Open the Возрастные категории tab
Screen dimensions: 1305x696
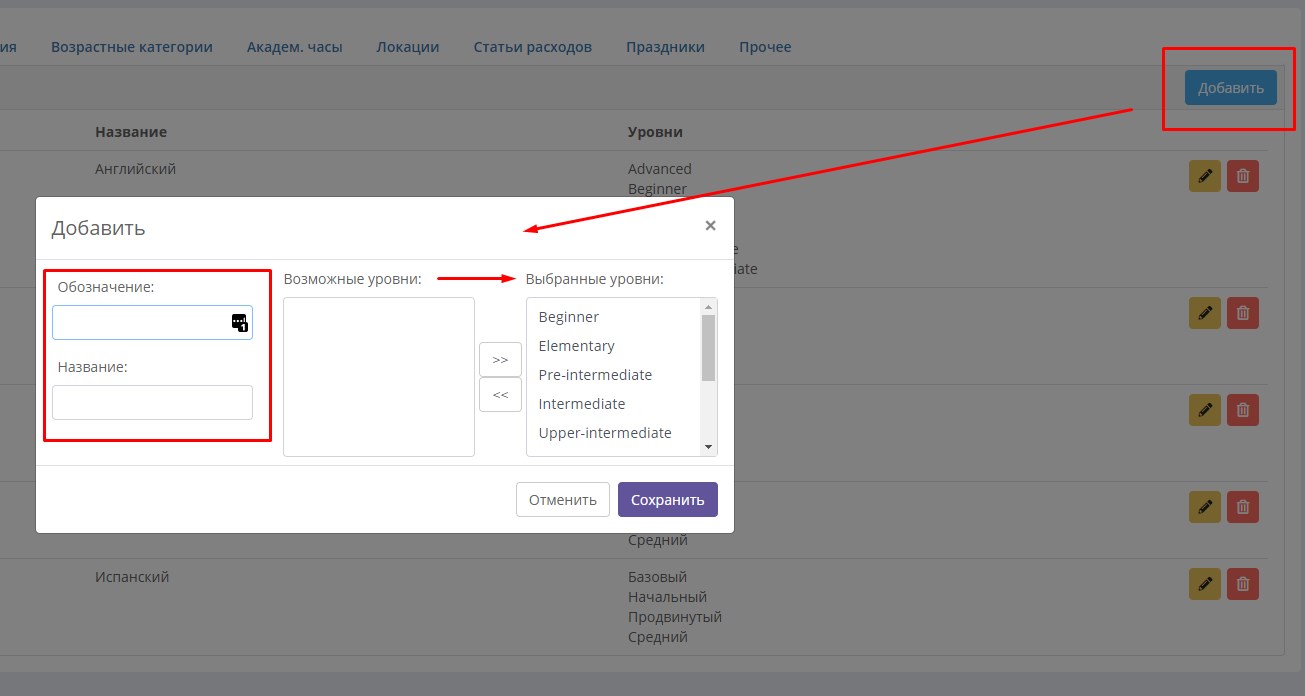tap(132, 47)
